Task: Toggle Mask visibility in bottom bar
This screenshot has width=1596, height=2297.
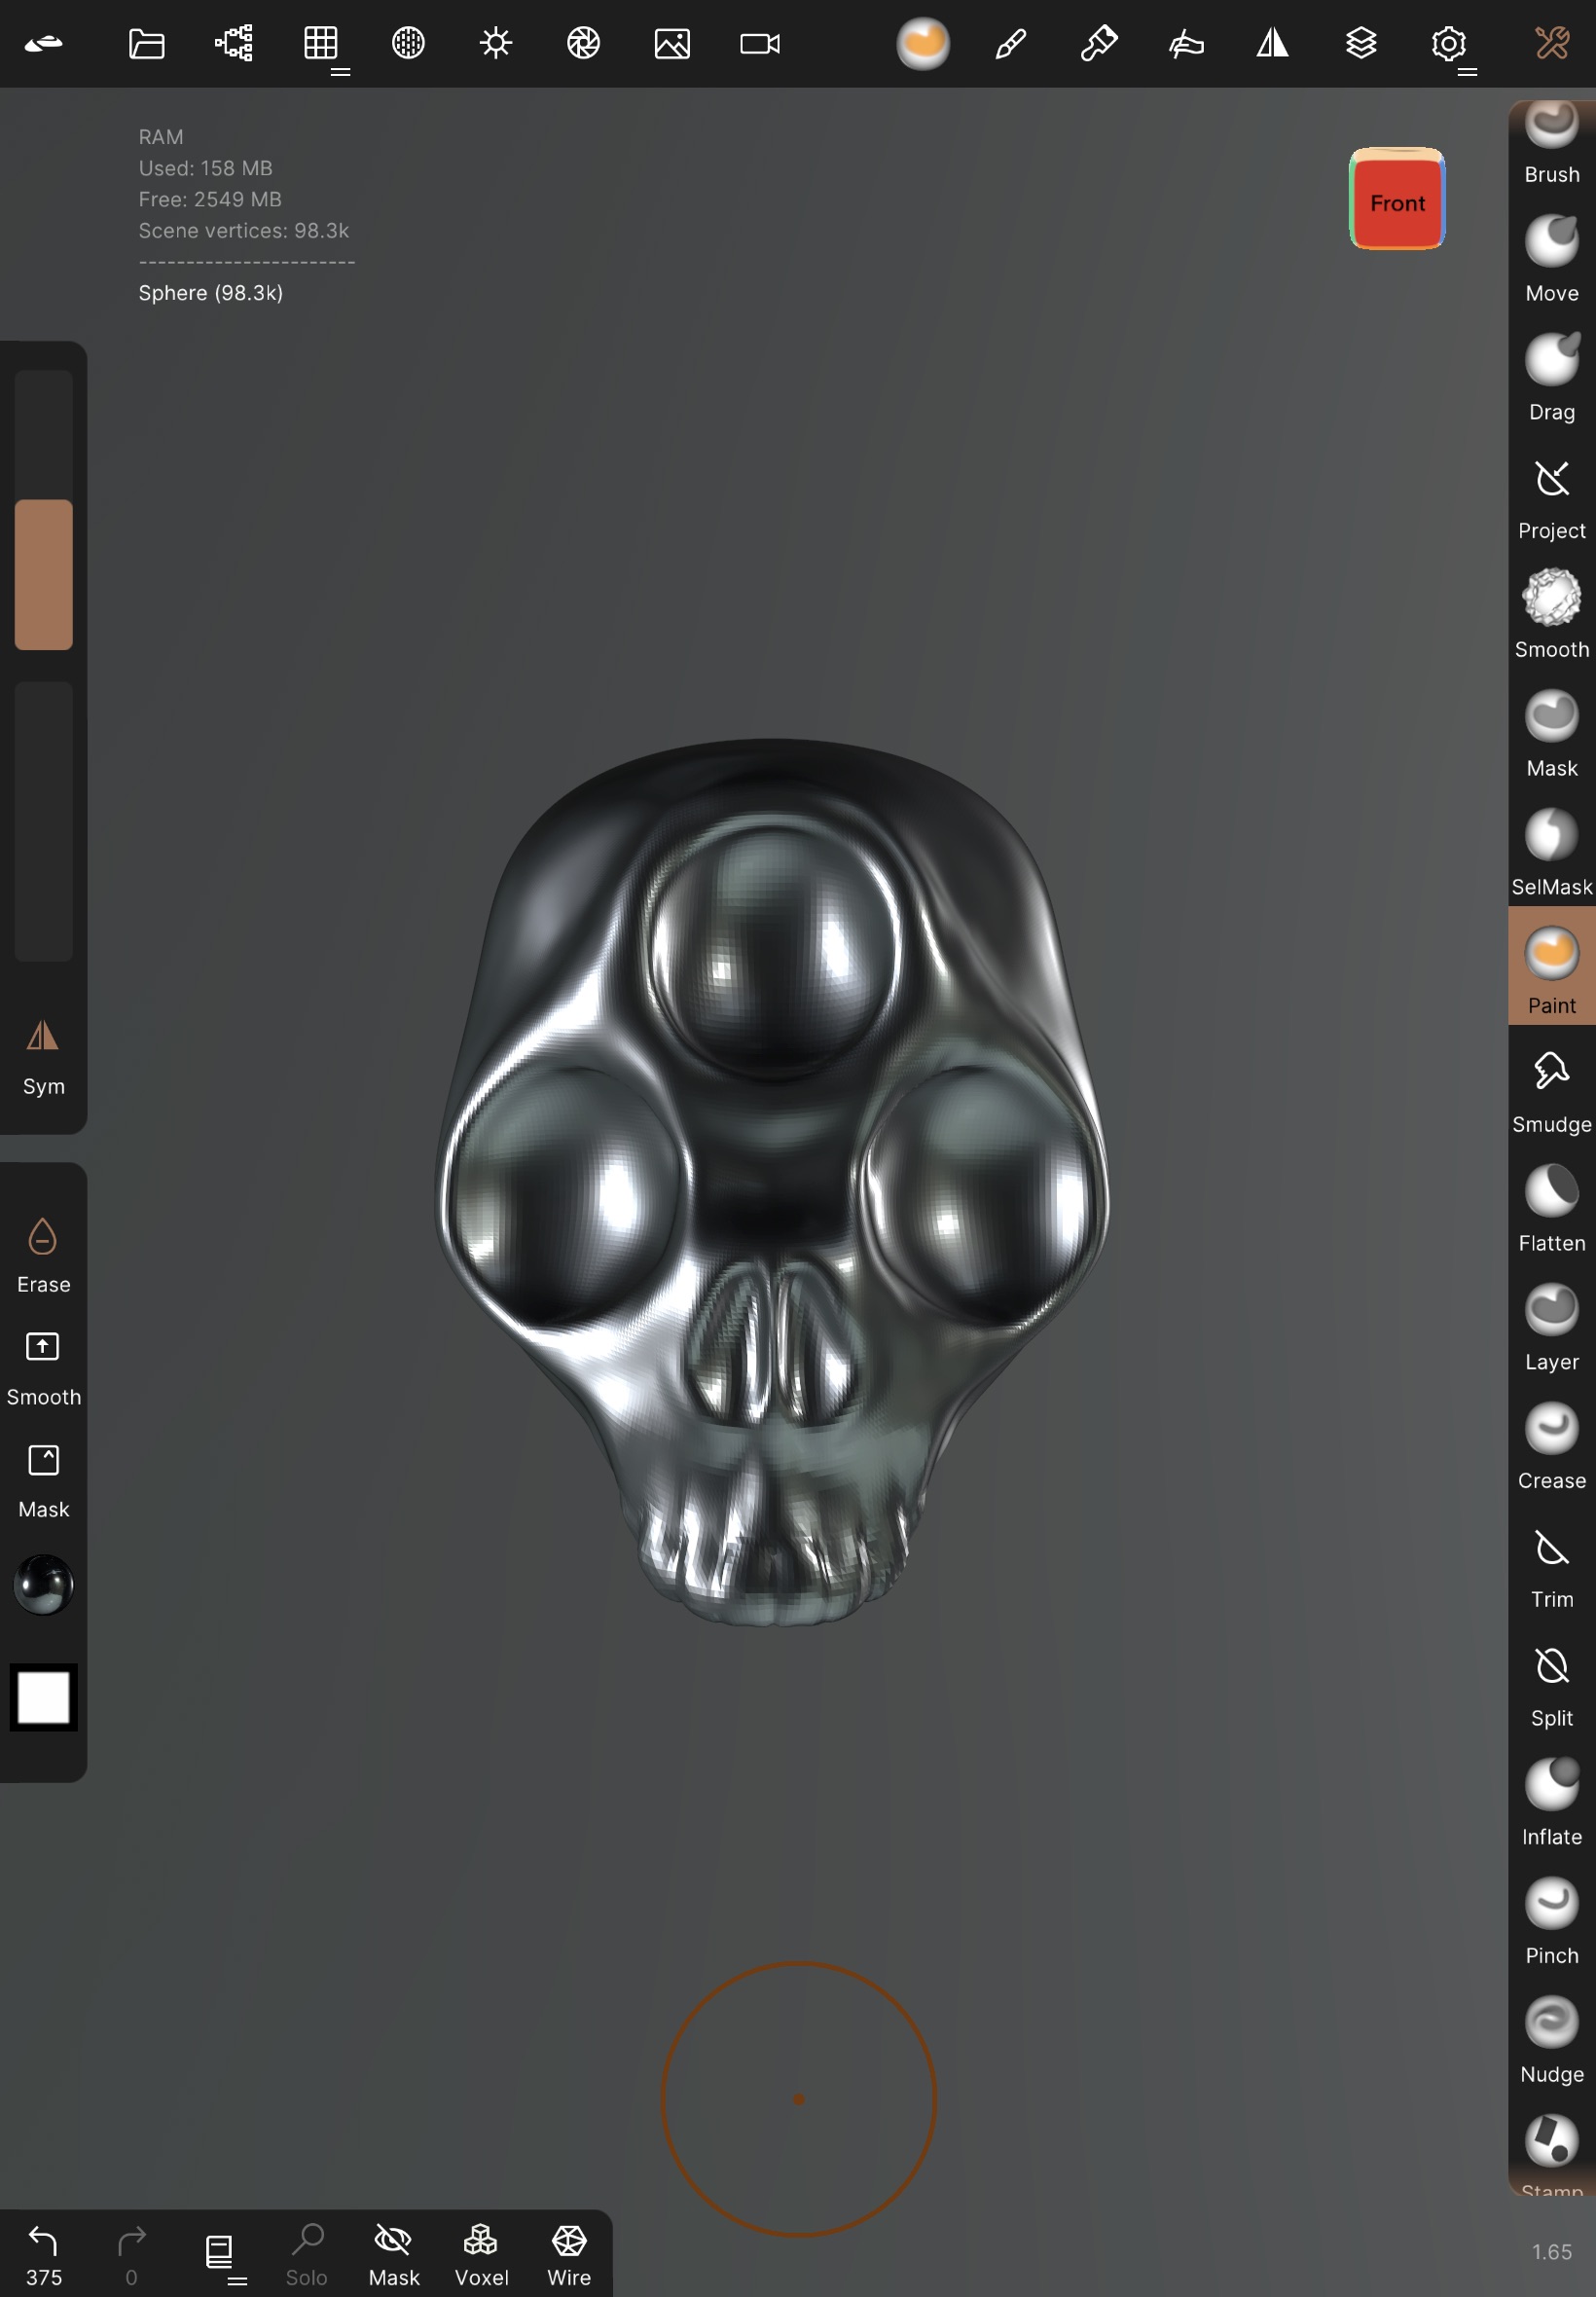Action: tap(393, 2253)
